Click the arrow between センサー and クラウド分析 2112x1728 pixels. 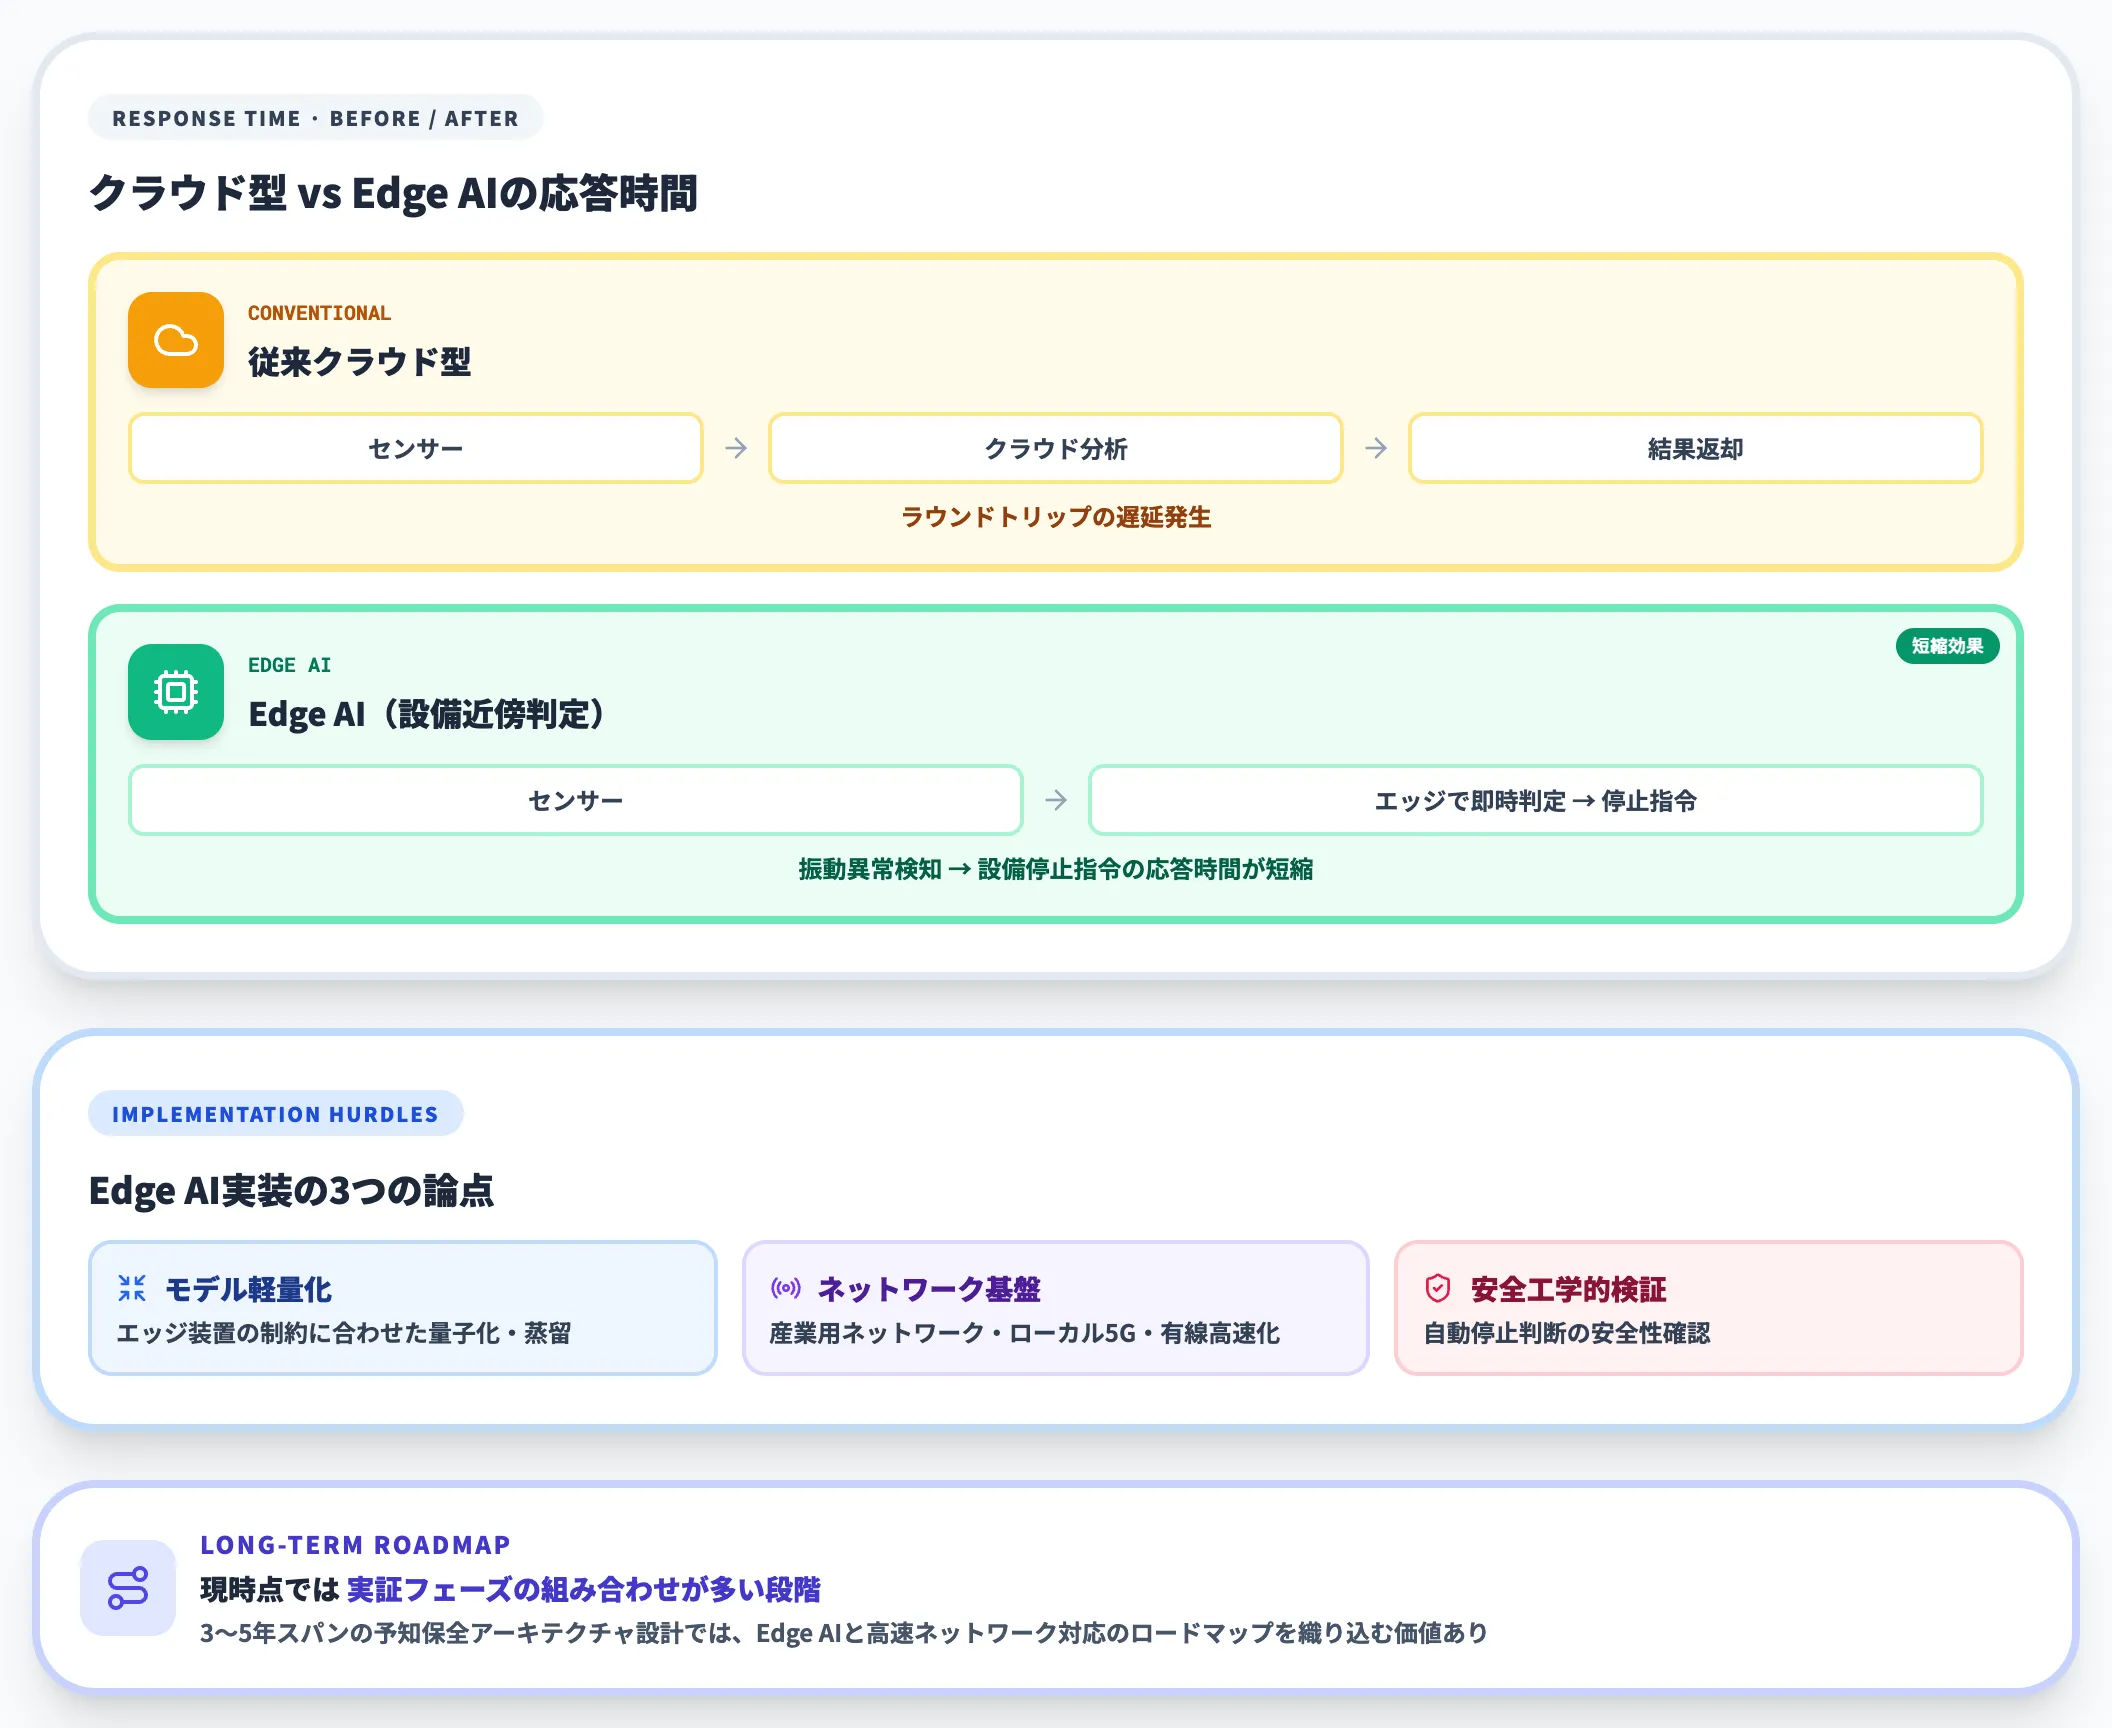(736, 448)
